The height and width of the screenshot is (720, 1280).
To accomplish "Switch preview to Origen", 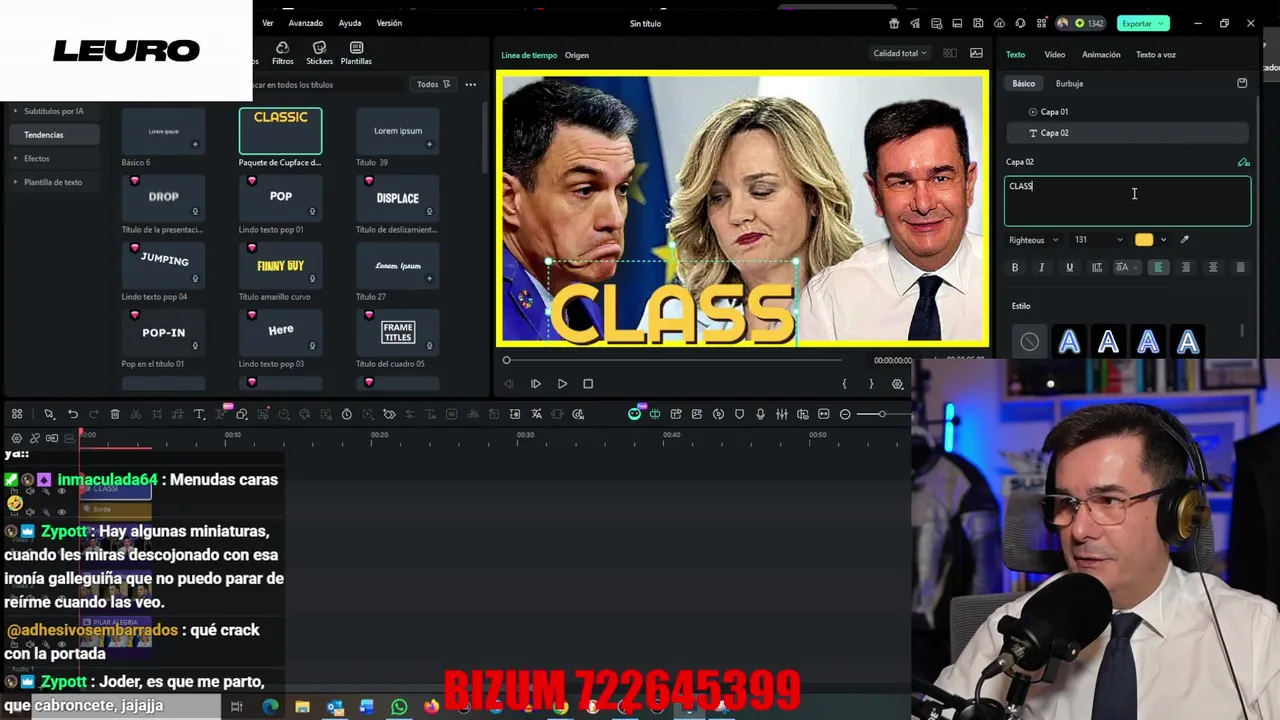I will tap(577, 55).
